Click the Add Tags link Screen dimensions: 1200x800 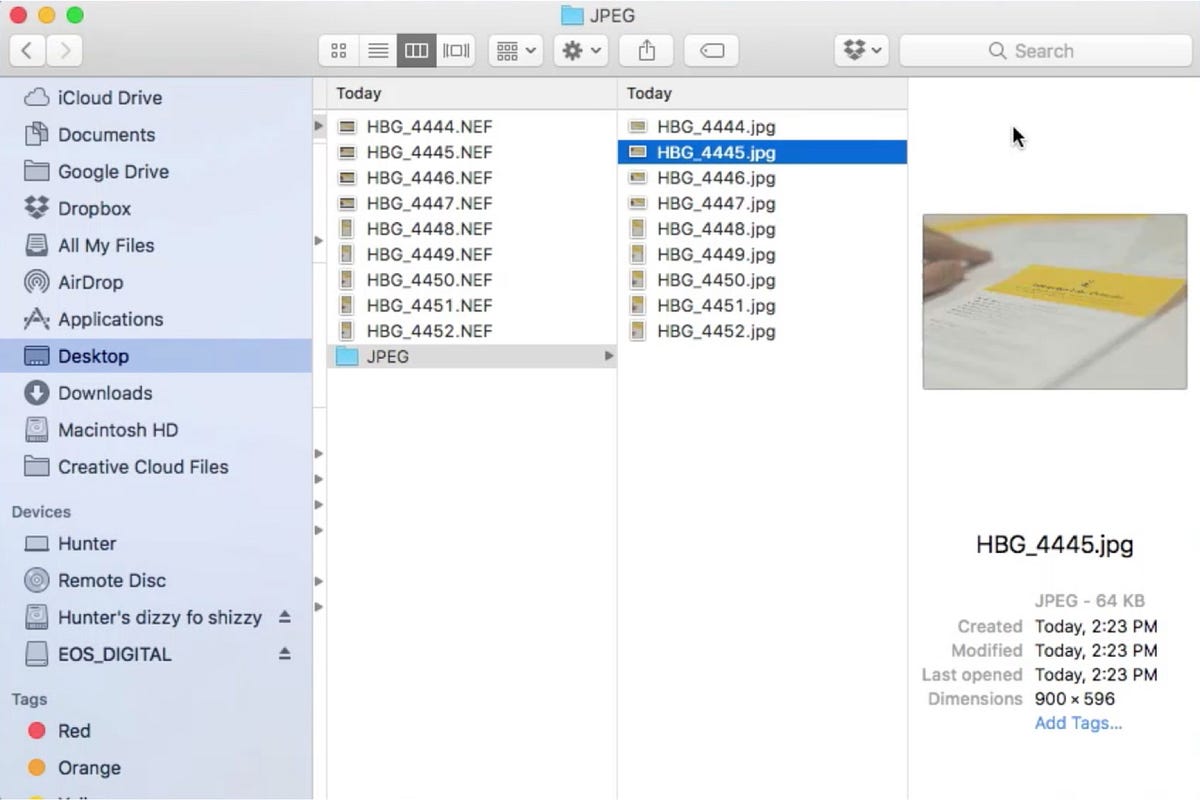(1078, 722)
